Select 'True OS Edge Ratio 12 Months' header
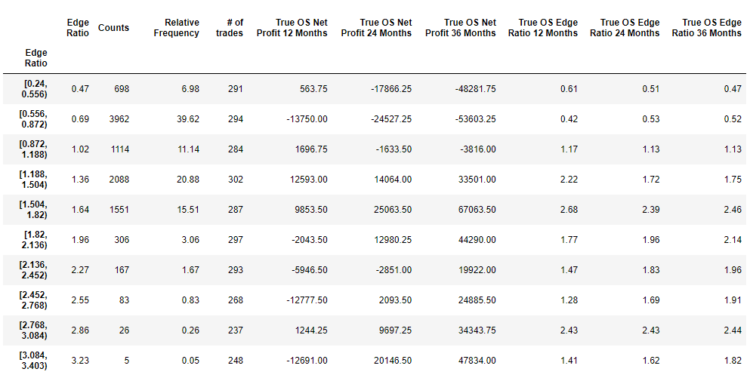Image resolution: width=750 pixels, height=378 pixels. coord(543,28)
